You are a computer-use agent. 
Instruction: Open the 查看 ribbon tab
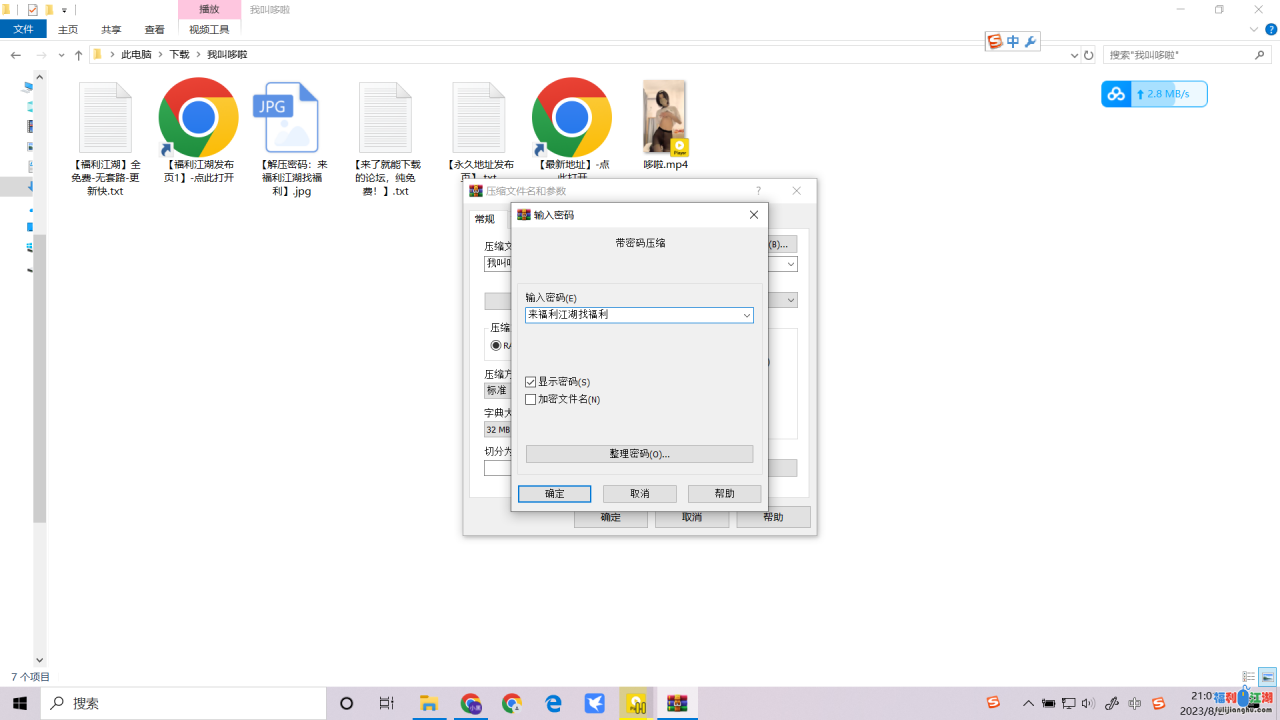coord(154,30)
